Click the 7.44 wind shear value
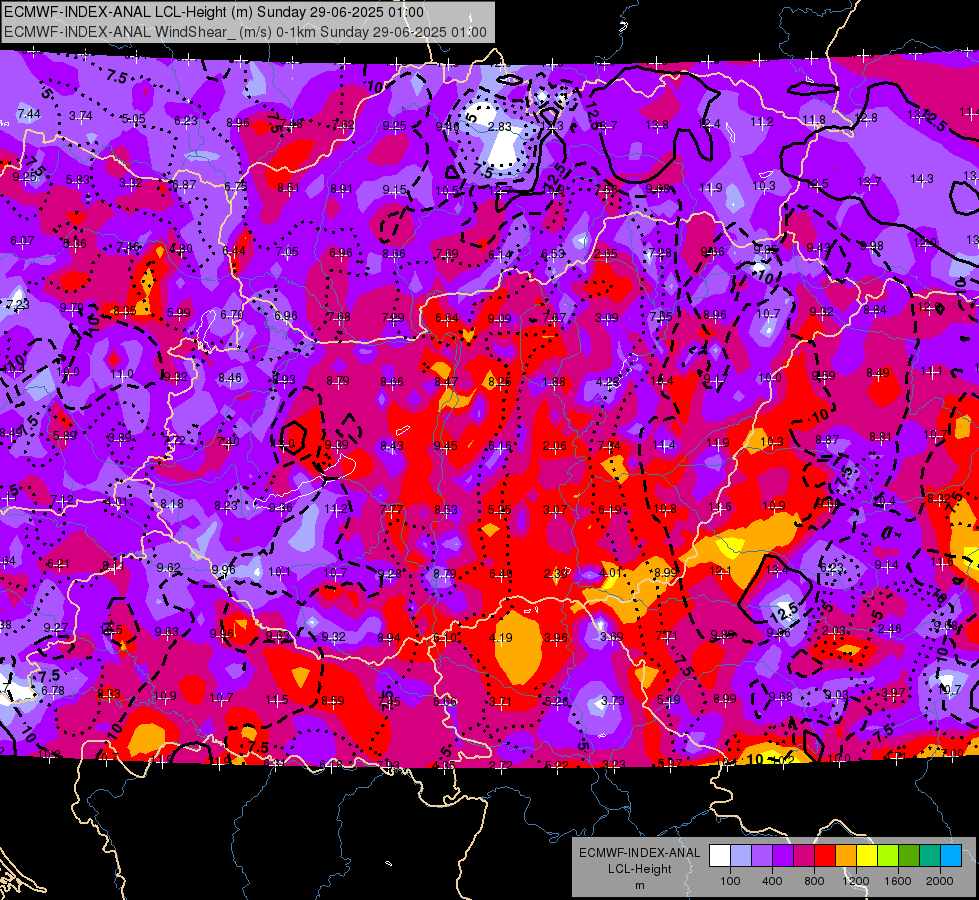The width and height of the screenshot is (979, 900). pos(29,114)
